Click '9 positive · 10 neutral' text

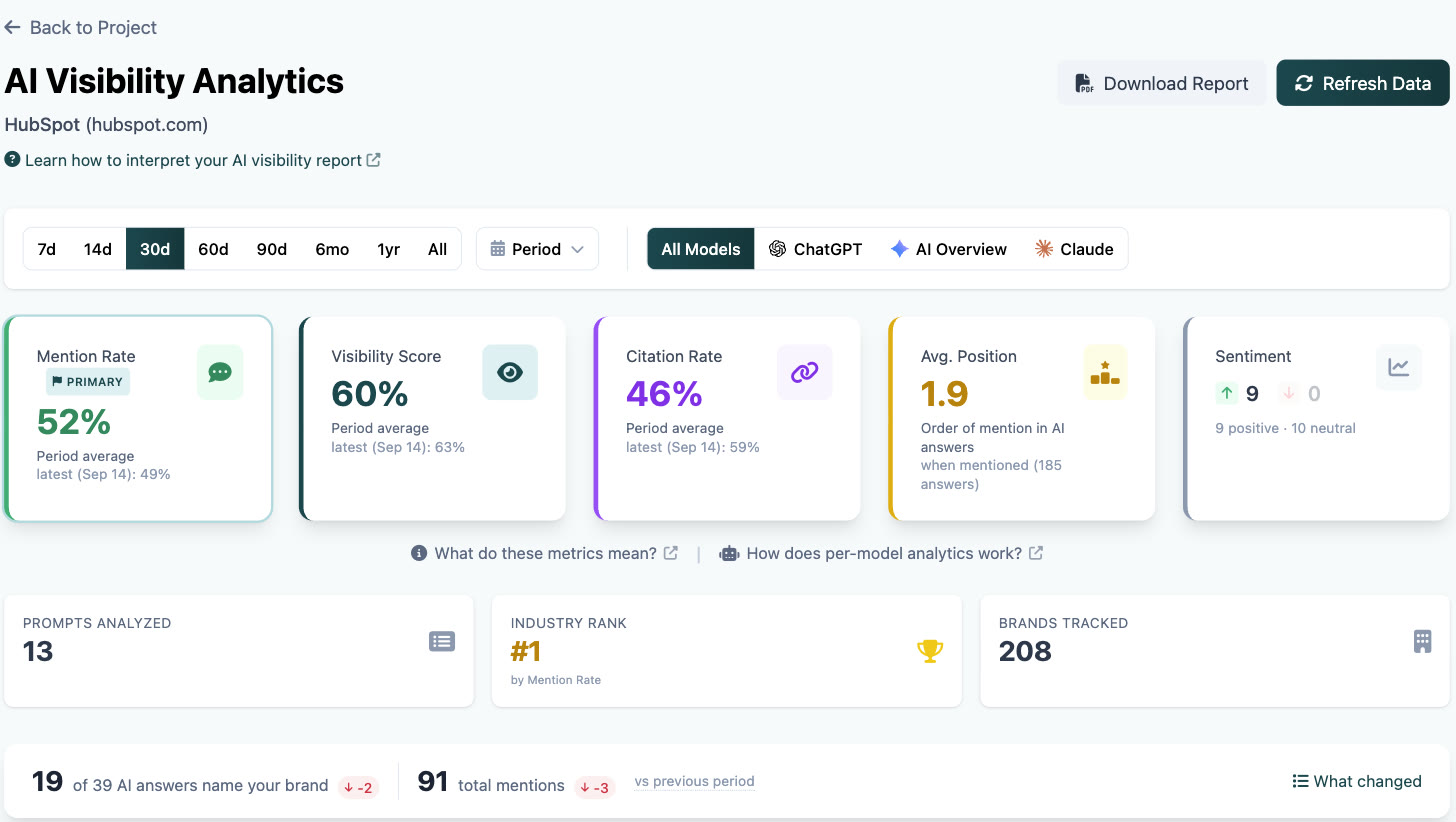coord(1285,428)
